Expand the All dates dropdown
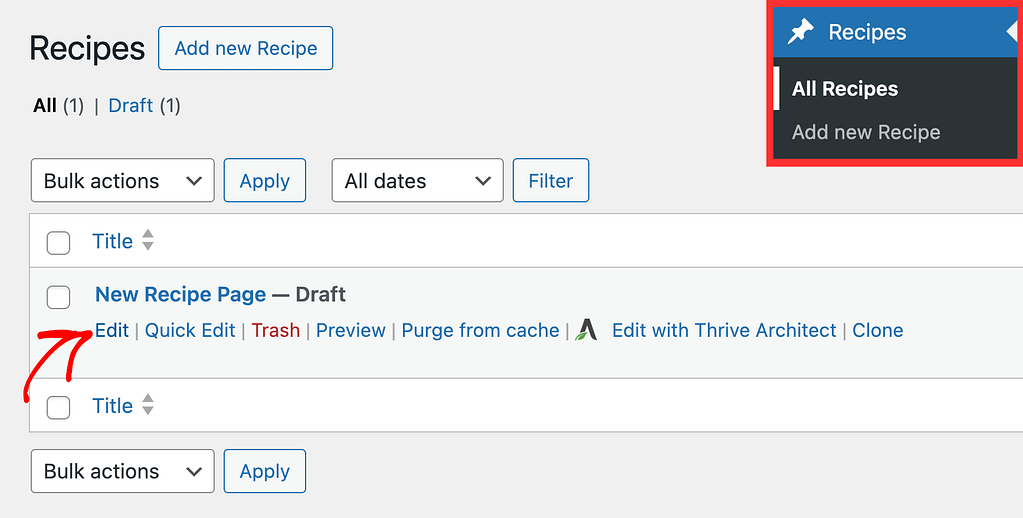Viewport: 1023px width, 518px height. pyautogui.click(x=418, y=180)
